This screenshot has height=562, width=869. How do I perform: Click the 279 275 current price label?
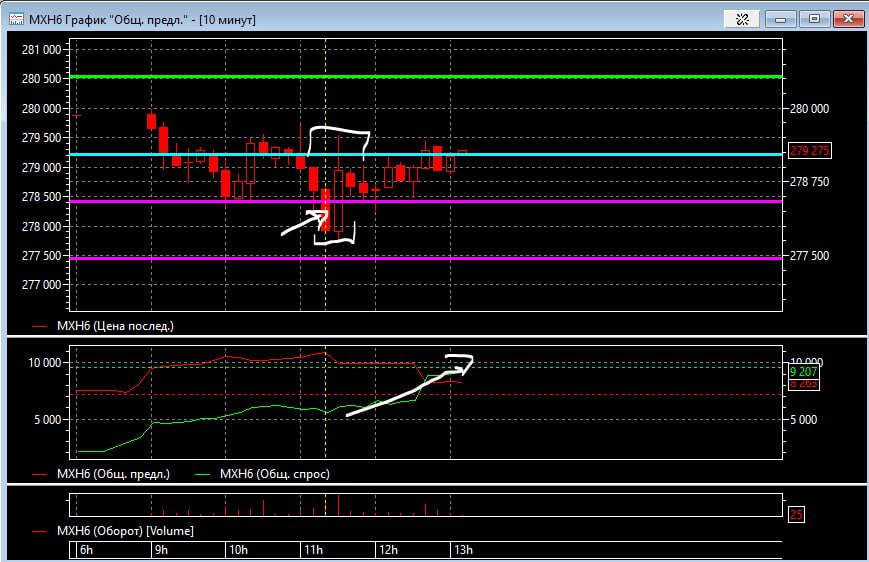[811, 151]
